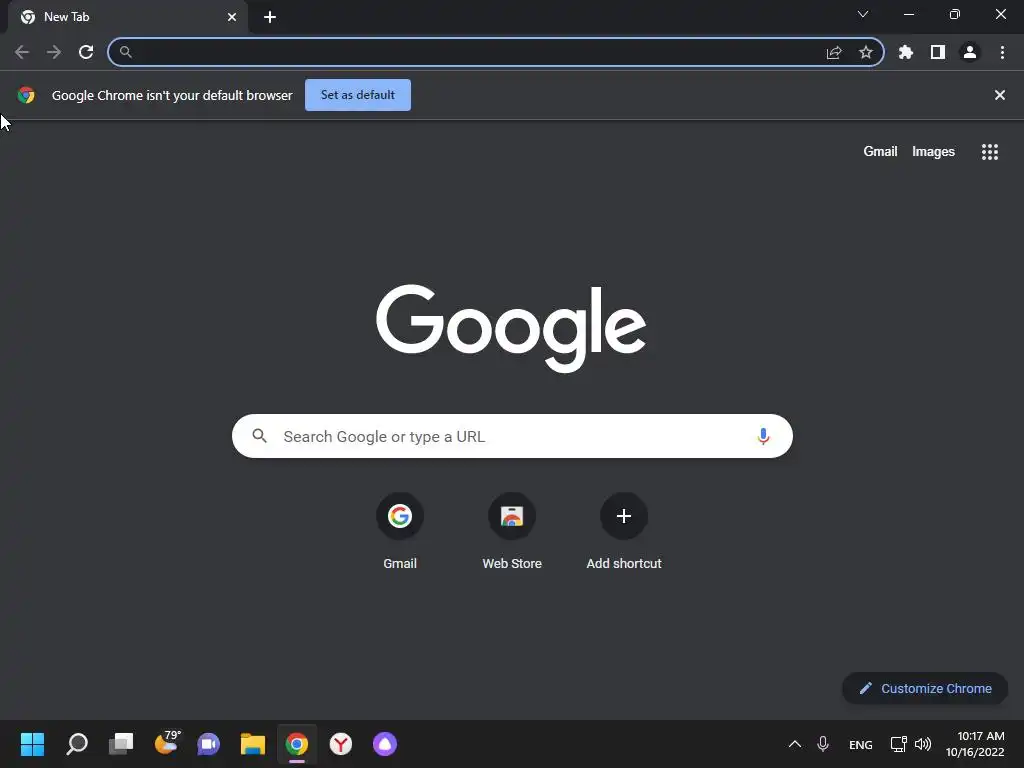Open the Google apps grid
Screen dimensions: 1024x768
click(990, 152)
